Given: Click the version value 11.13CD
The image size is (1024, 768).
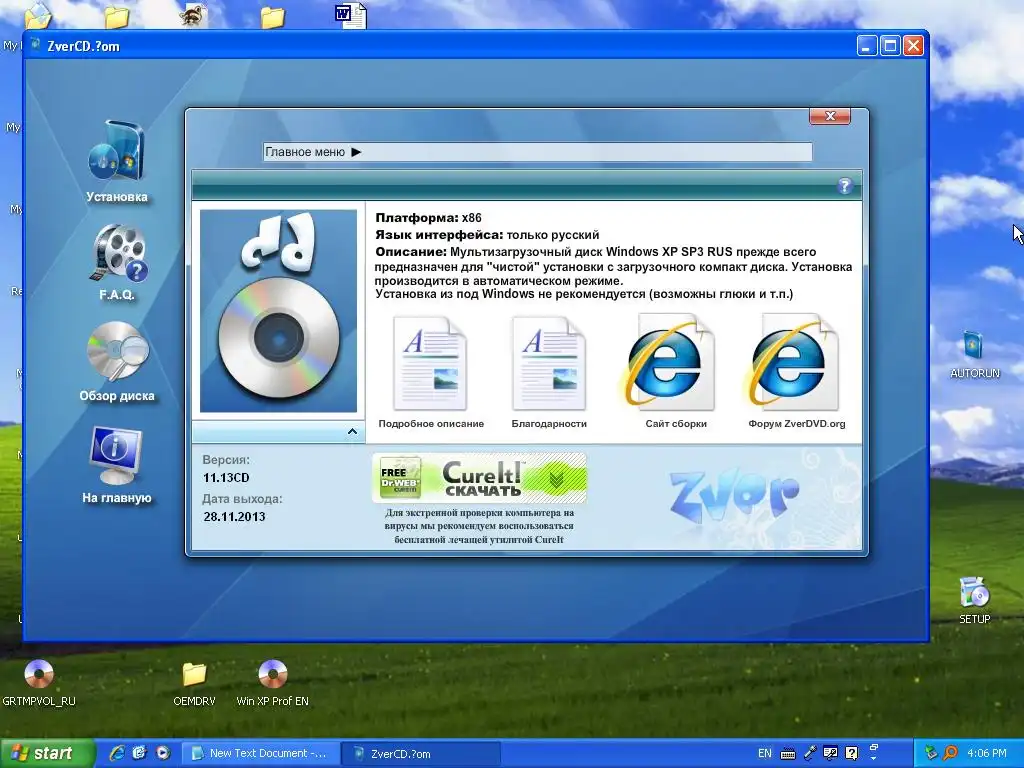Looking at the screenshot, I should pos(226,477).
